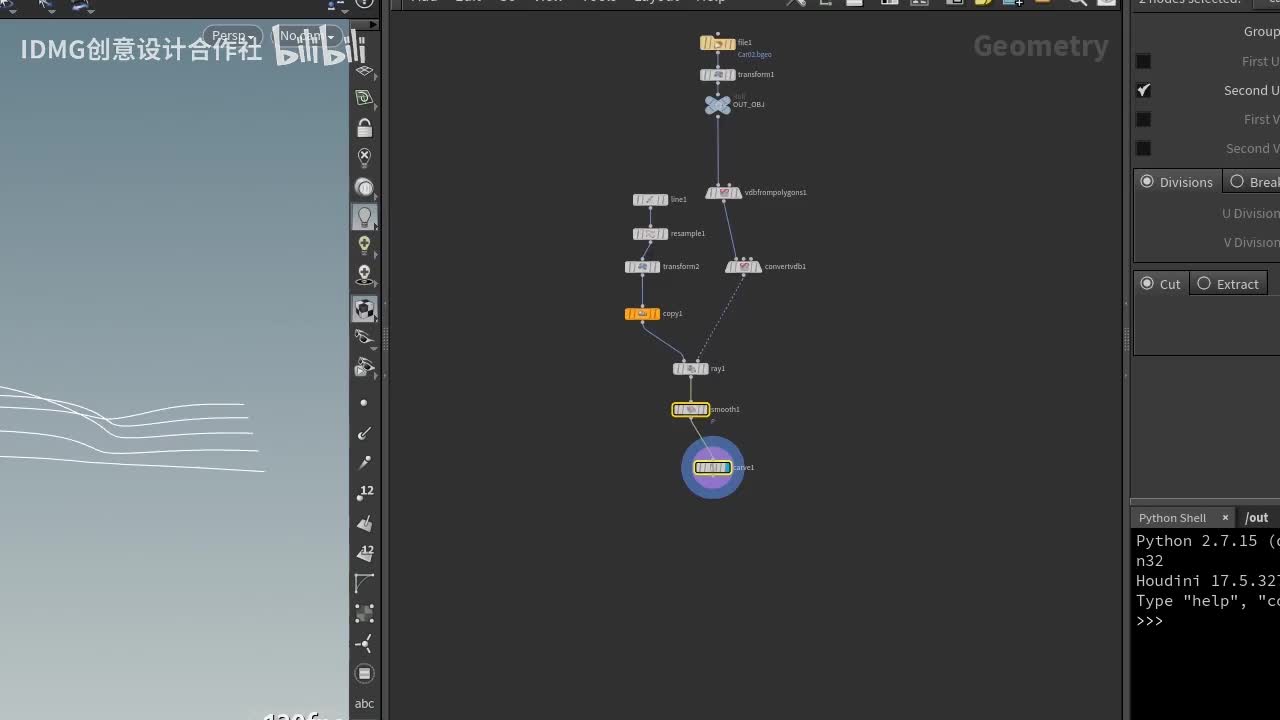Select the ray1 node
This screenshot has height=720, width=1280.
(x=690, y=369)
